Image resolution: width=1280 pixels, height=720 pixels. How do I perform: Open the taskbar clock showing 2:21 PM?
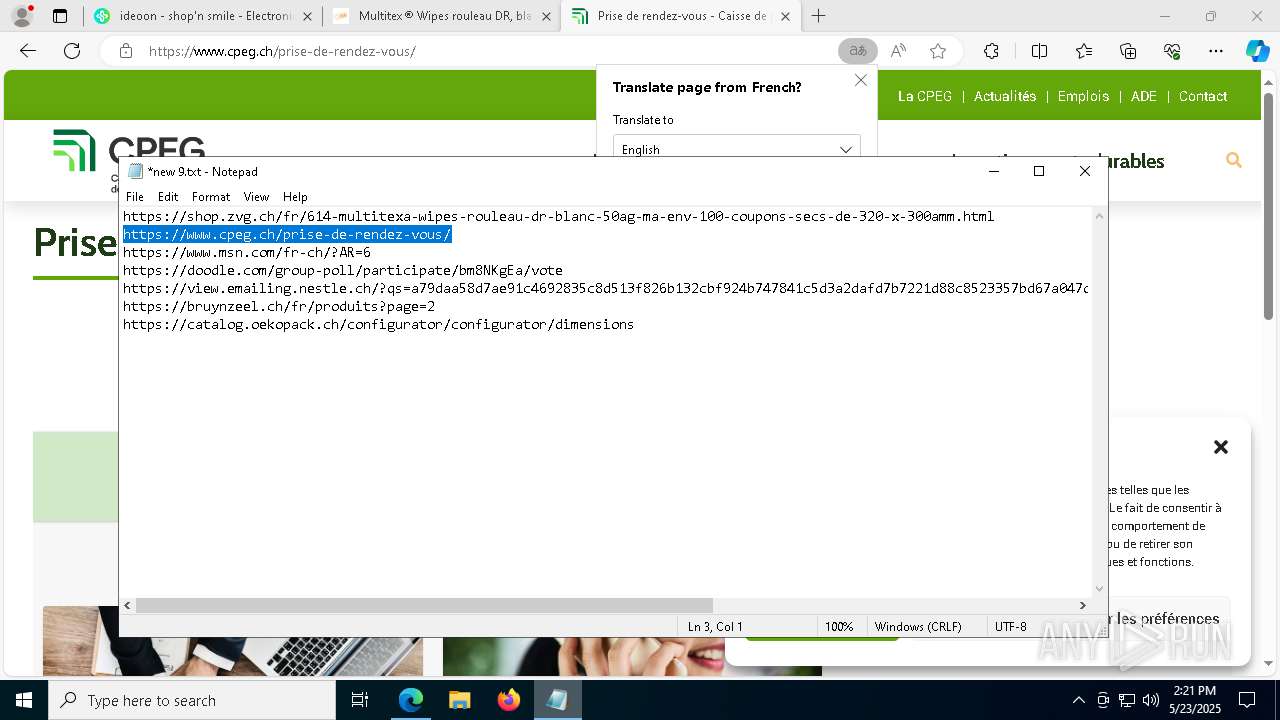pos(1194,700)
